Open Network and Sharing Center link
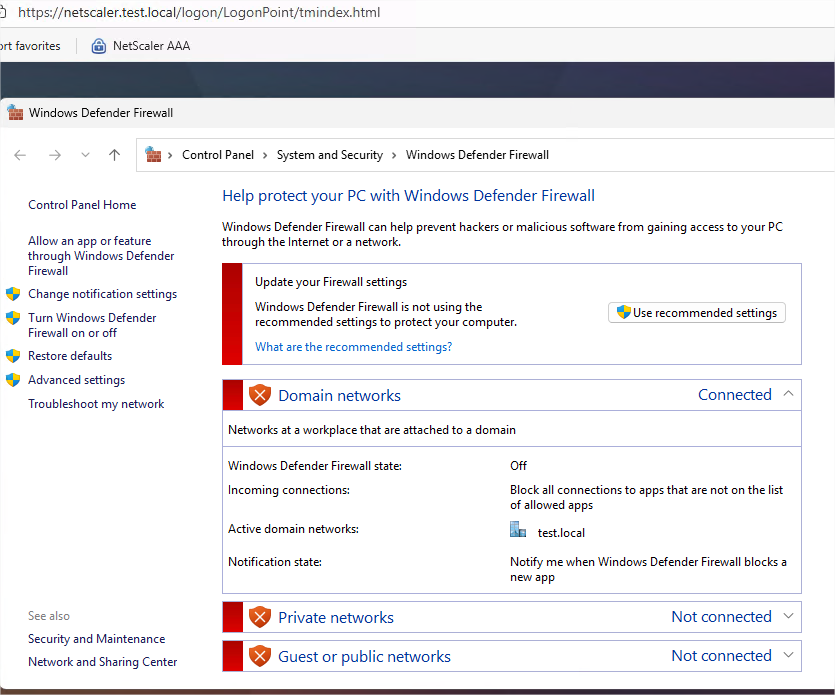Image resolution: width=835 pixels, height=695 pixels. tap(102, 662)
